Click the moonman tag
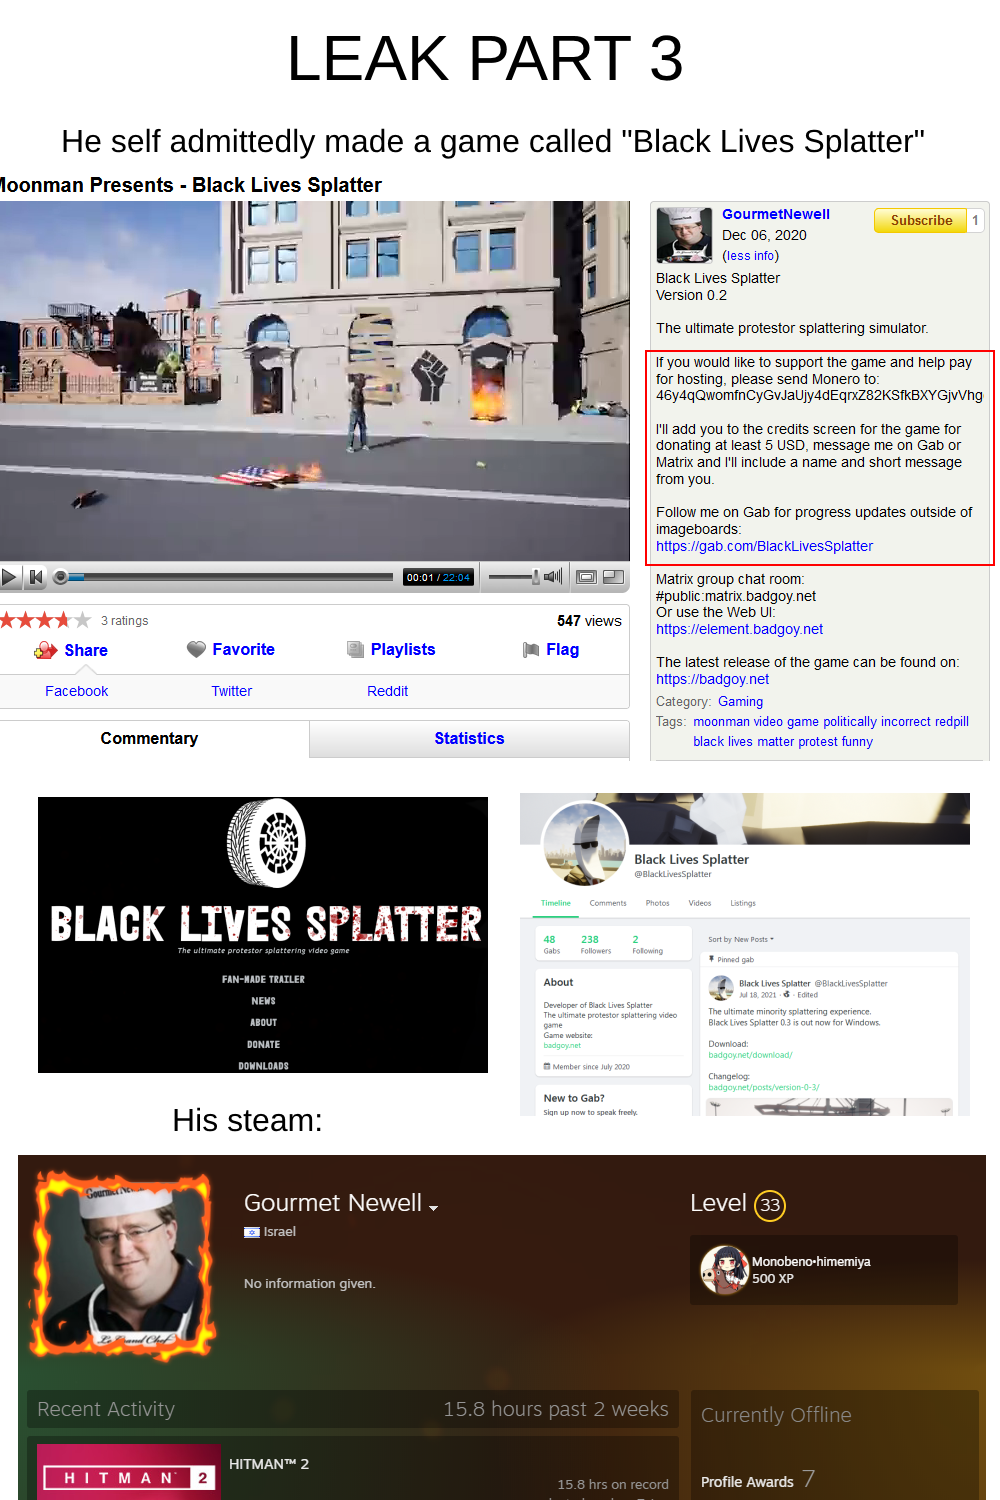Image resolution: width=1000 pixels, height=1500 pixels. click(x=721, y=722)
